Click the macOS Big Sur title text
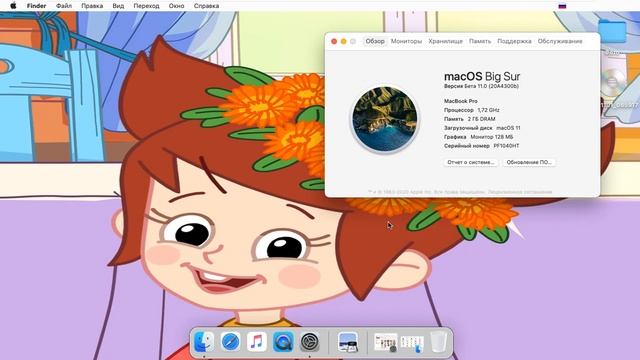Viewport: 640px width, 360px height. [x=482, y=76]
